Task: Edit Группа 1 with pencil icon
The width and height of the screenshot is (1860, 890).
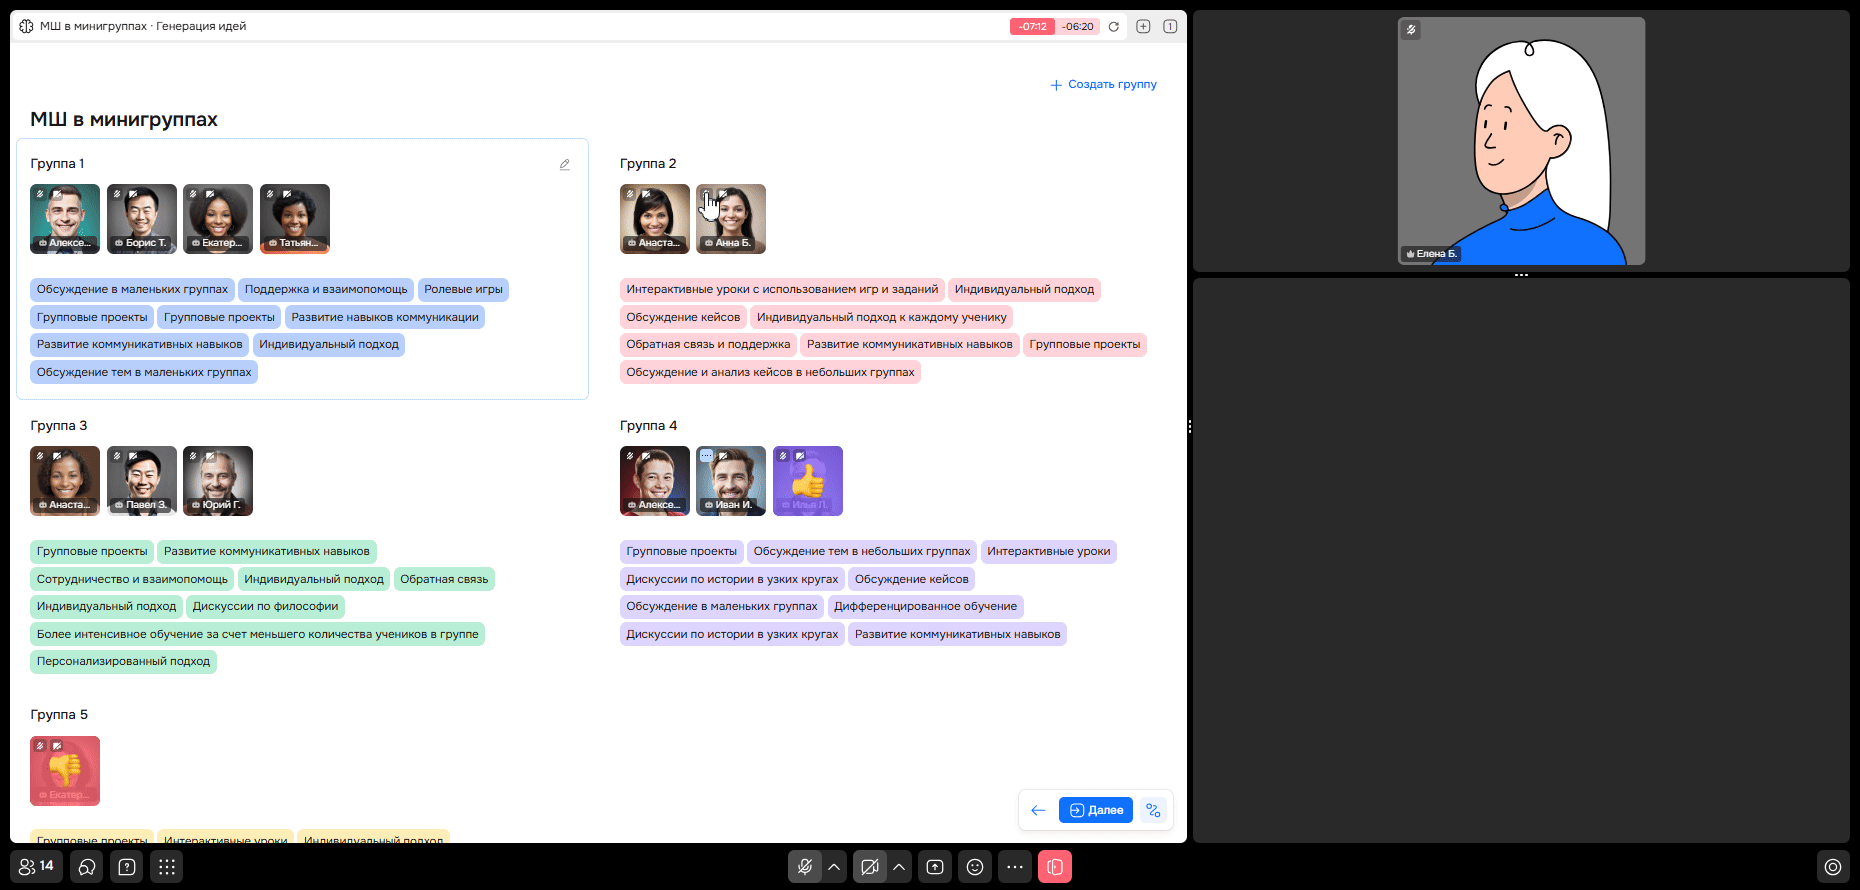Action: 564,165
